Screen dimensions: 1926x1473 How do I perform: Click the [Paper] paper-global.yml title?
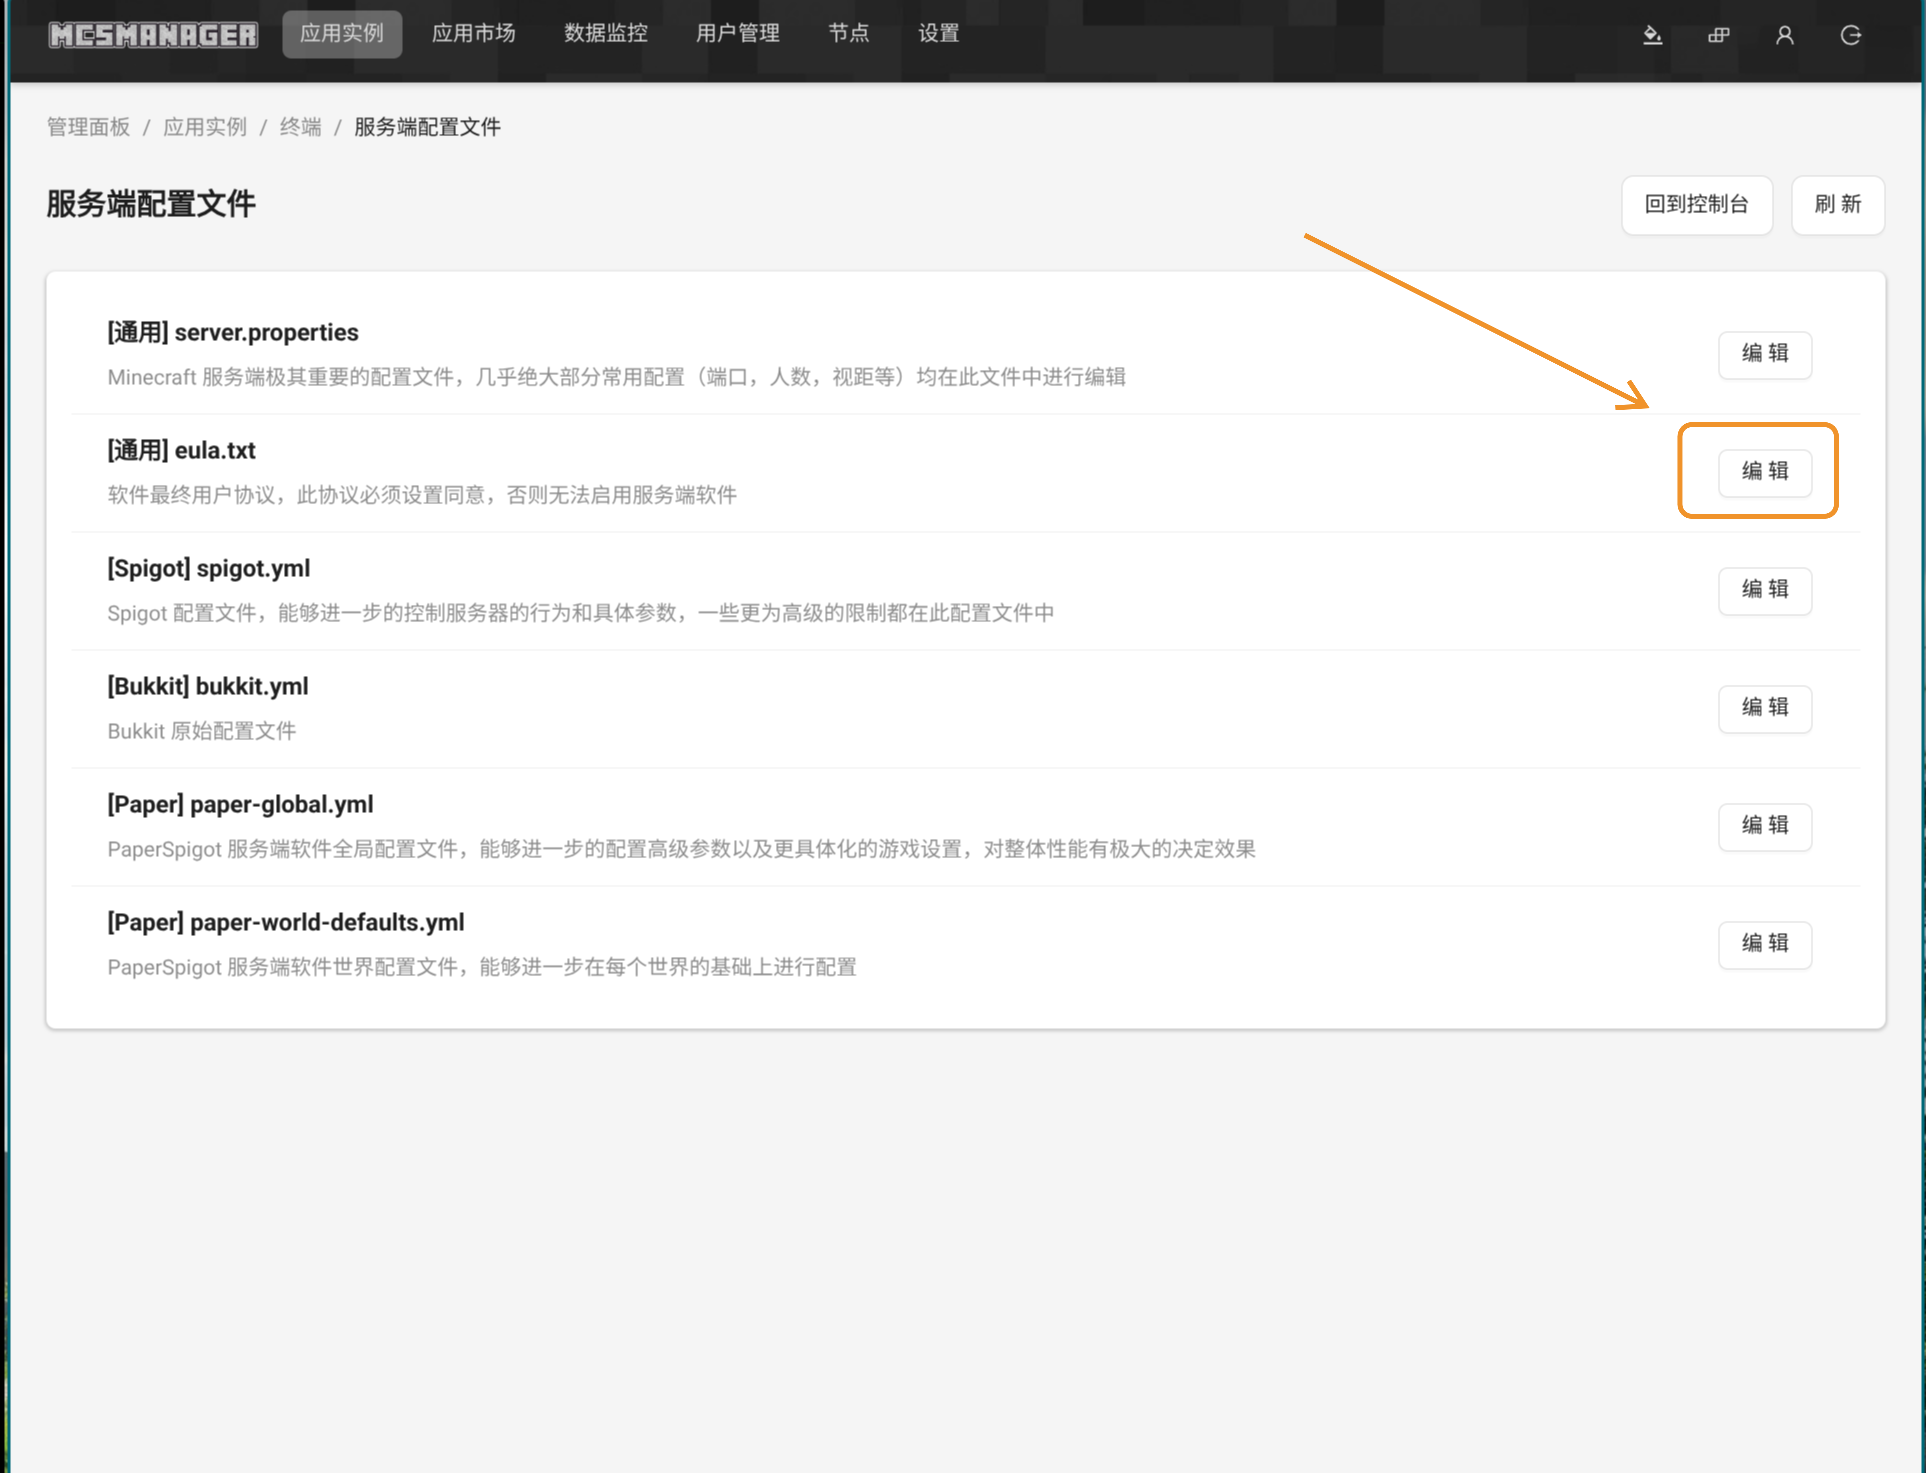pyautogui.click(x=240, y=804)
